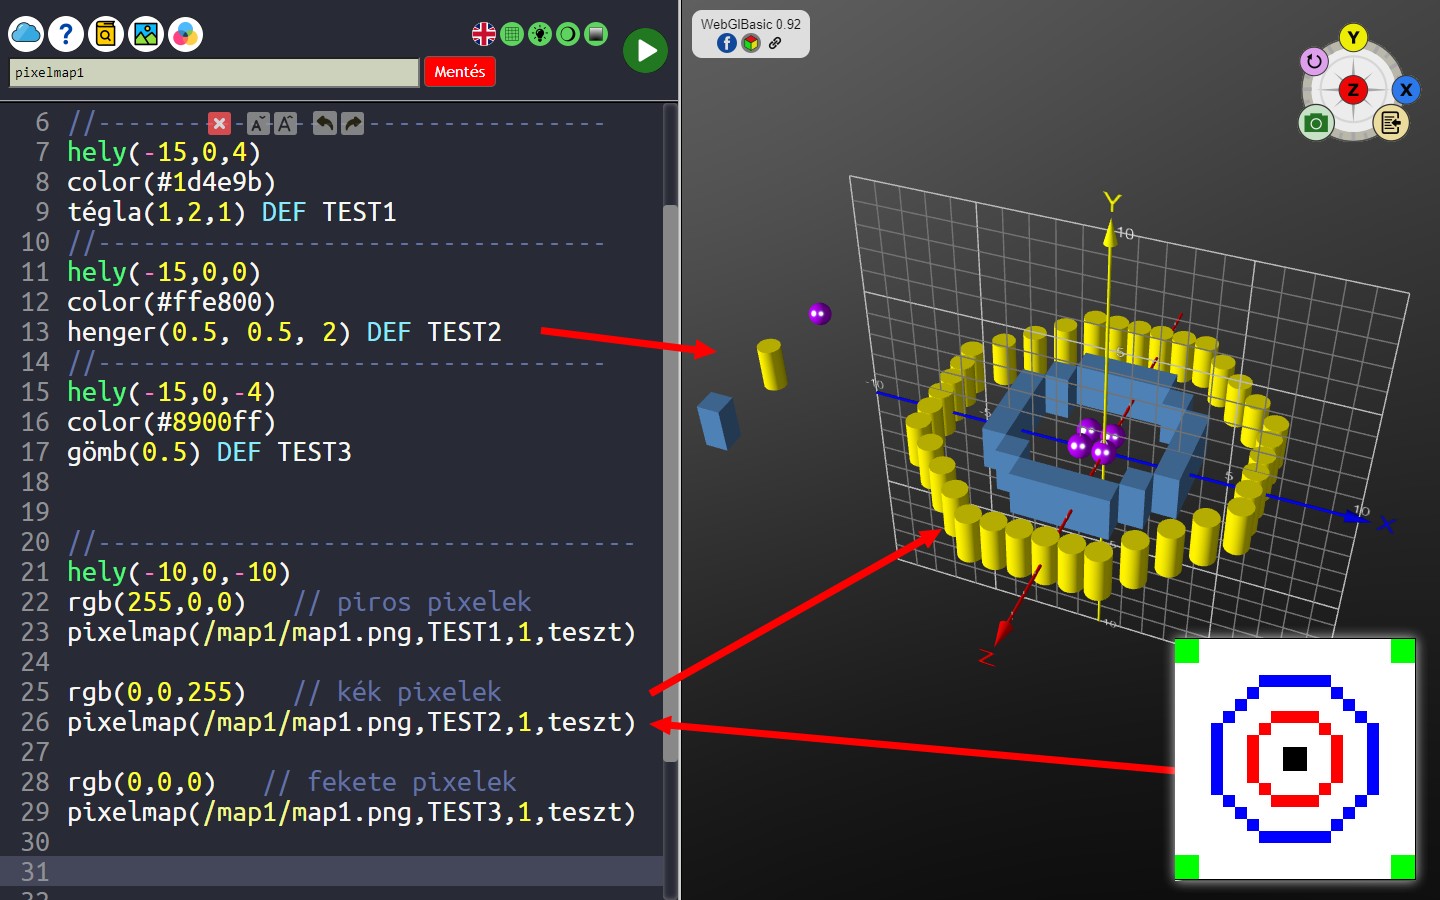Undo the last edit in the editor
Image resolution: width=1440 pixels, height=900 pixels.
324,123
